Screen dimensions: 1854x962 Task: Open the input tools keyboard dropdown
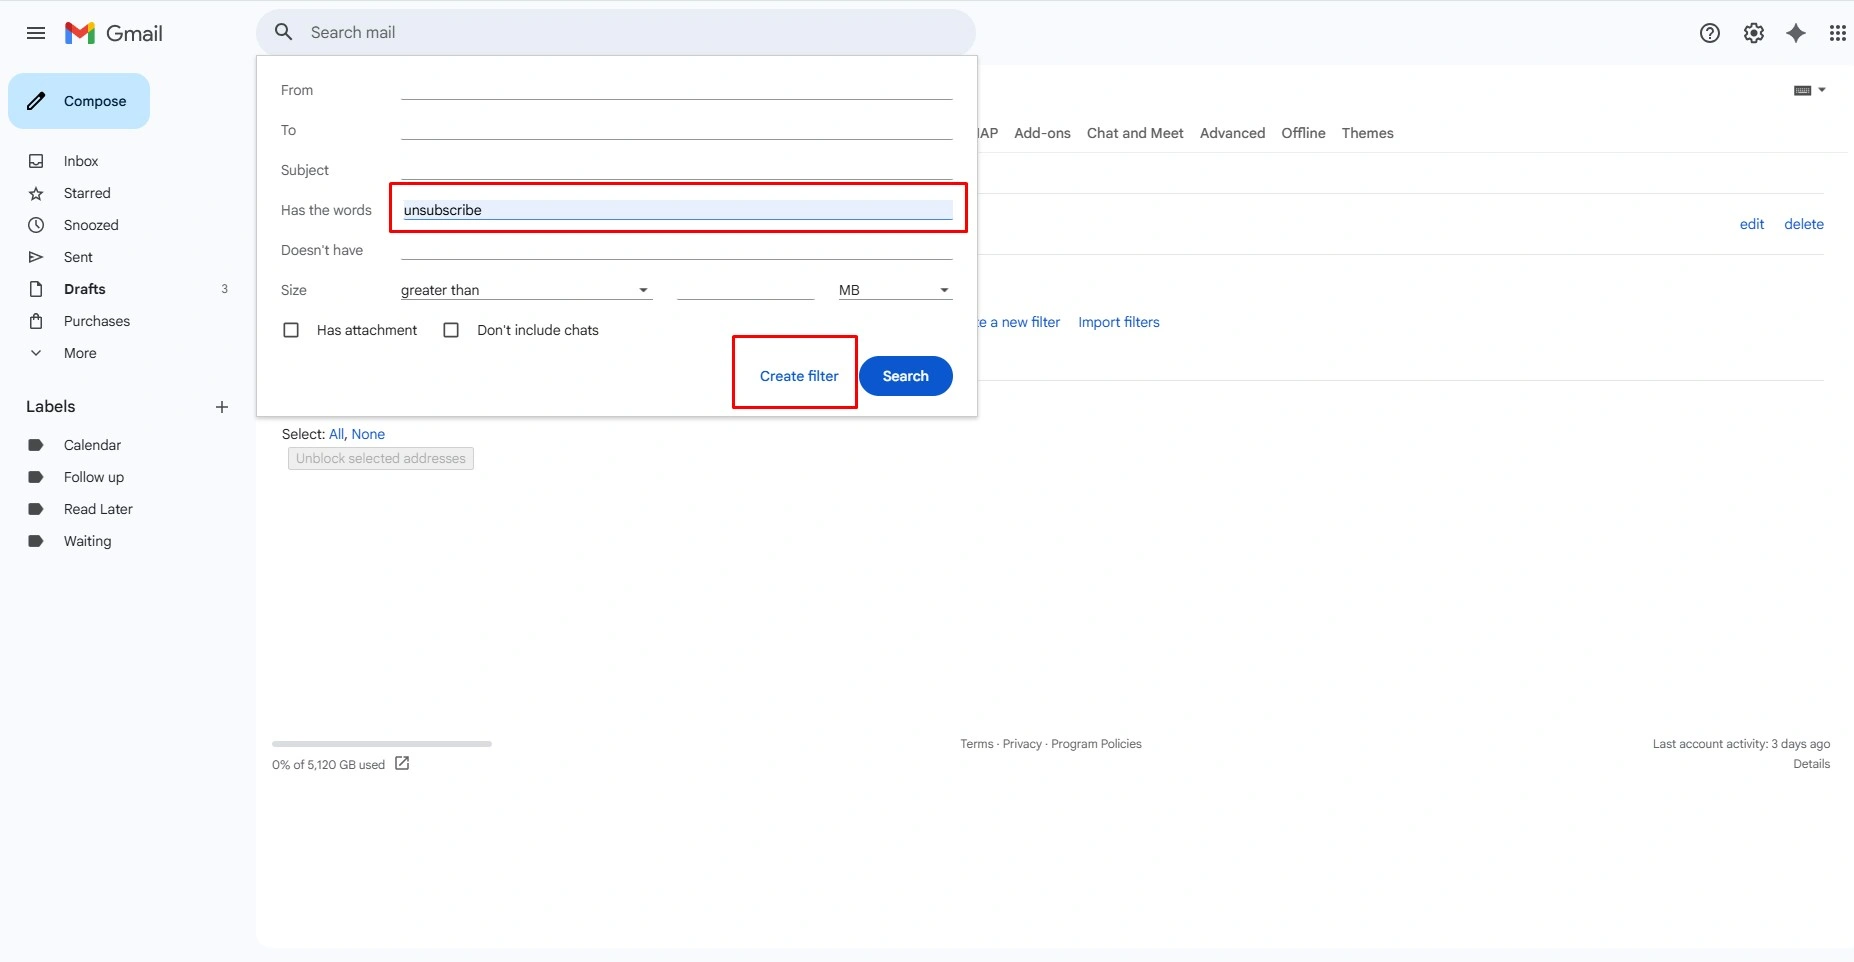click(1810, 90)
